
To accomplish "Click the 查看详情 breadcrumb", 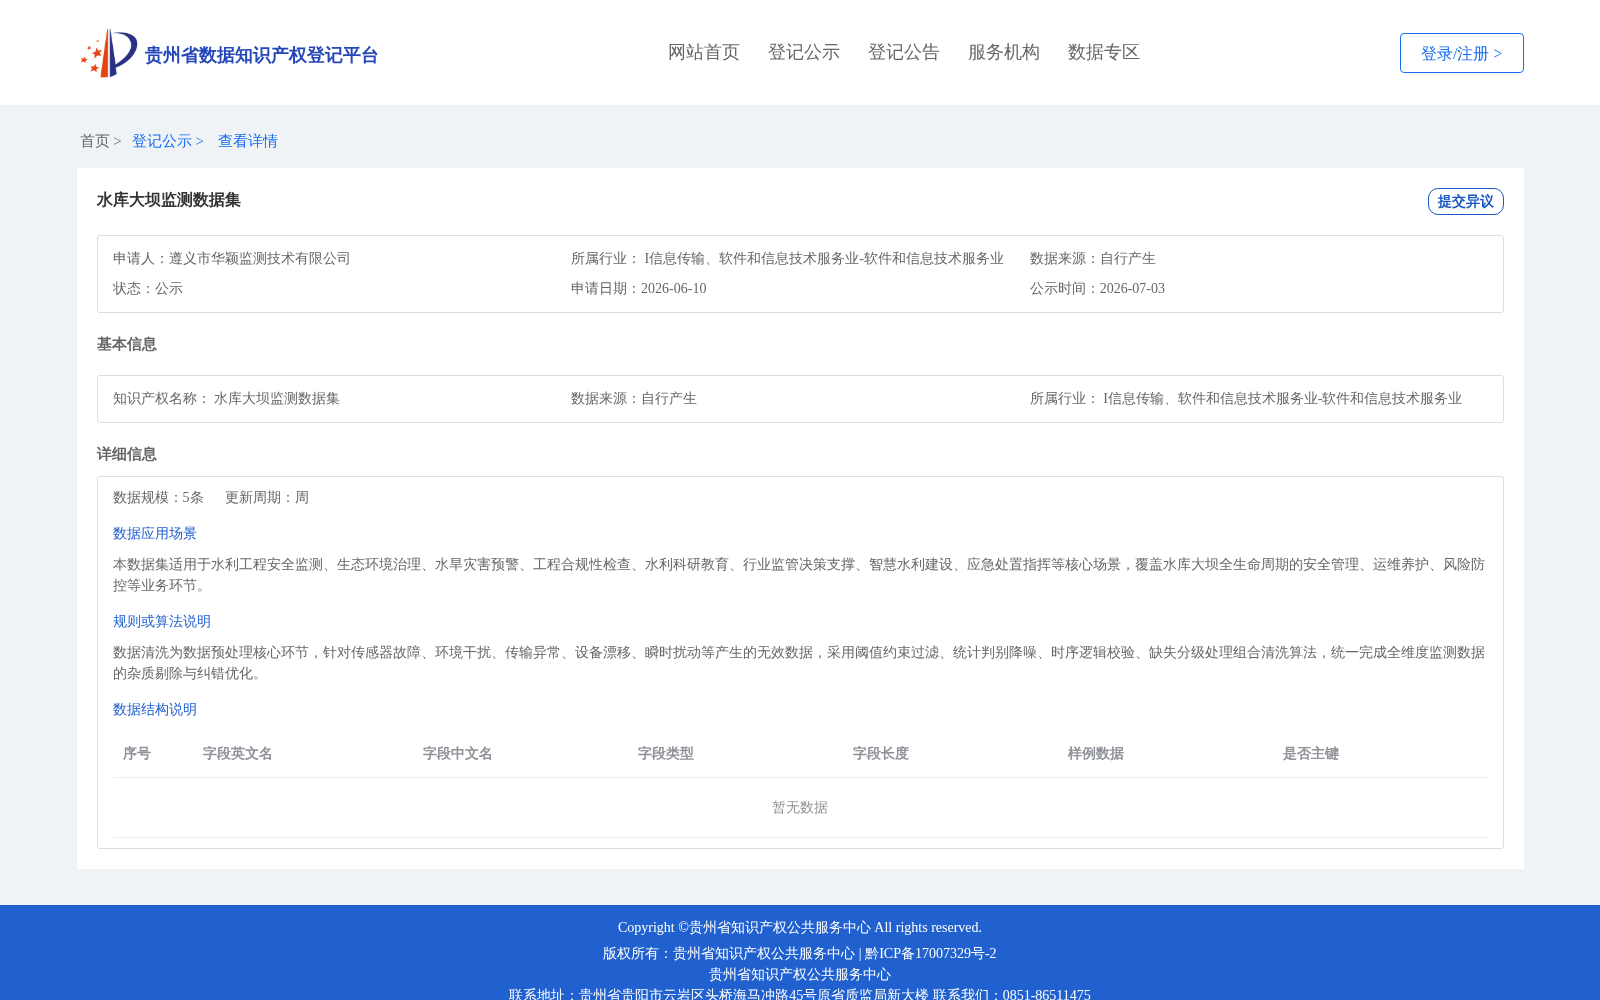I will (248, 141).
